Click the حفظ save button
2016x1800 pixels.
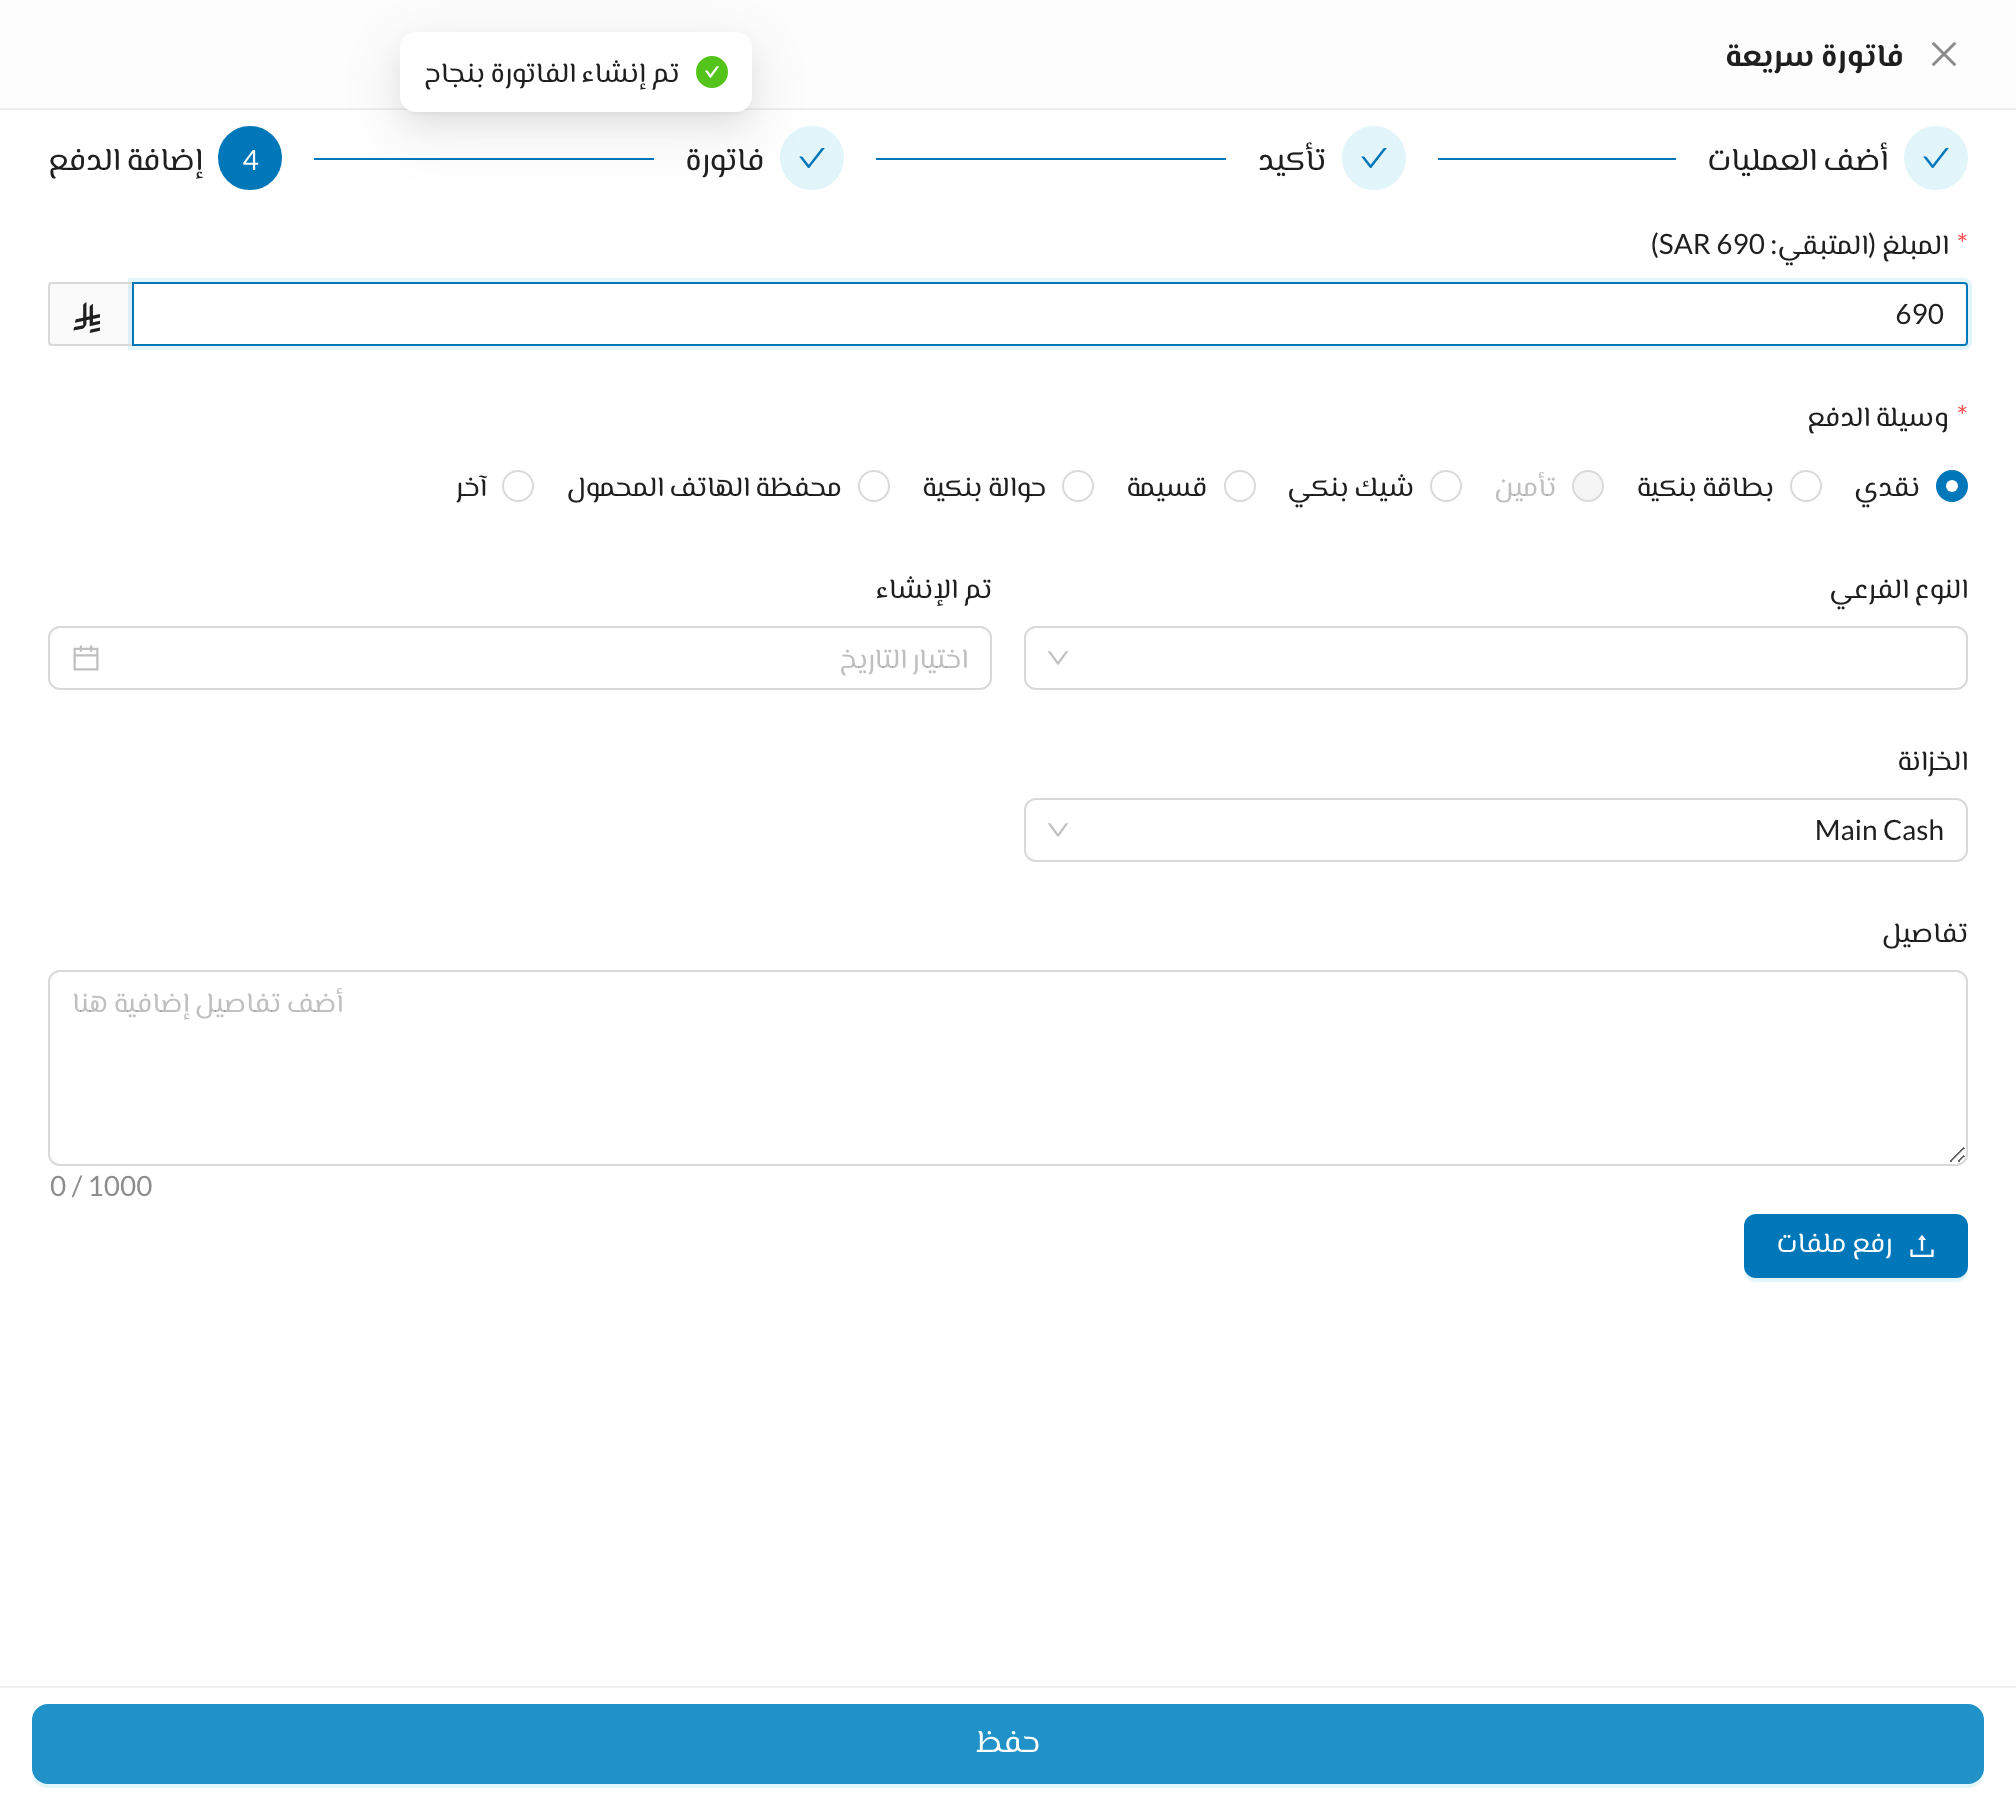1008,1743
